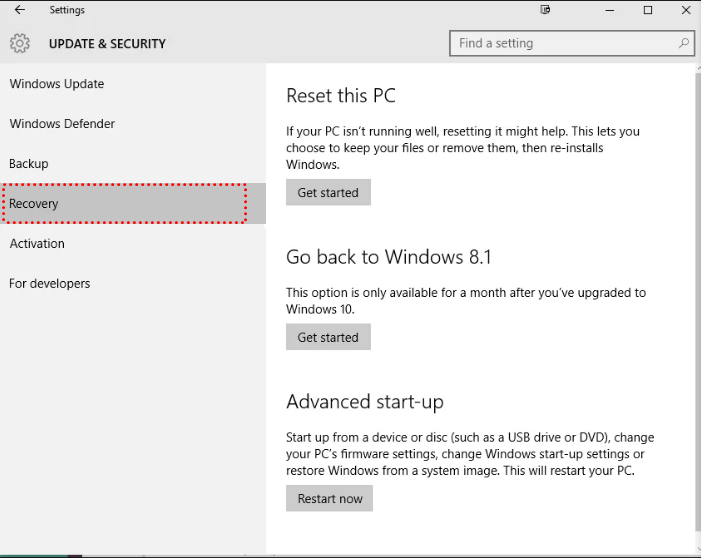The width and height of the screenshot is (701, 560).
Task: Open the Windows Update section
Action: [57, 84]
